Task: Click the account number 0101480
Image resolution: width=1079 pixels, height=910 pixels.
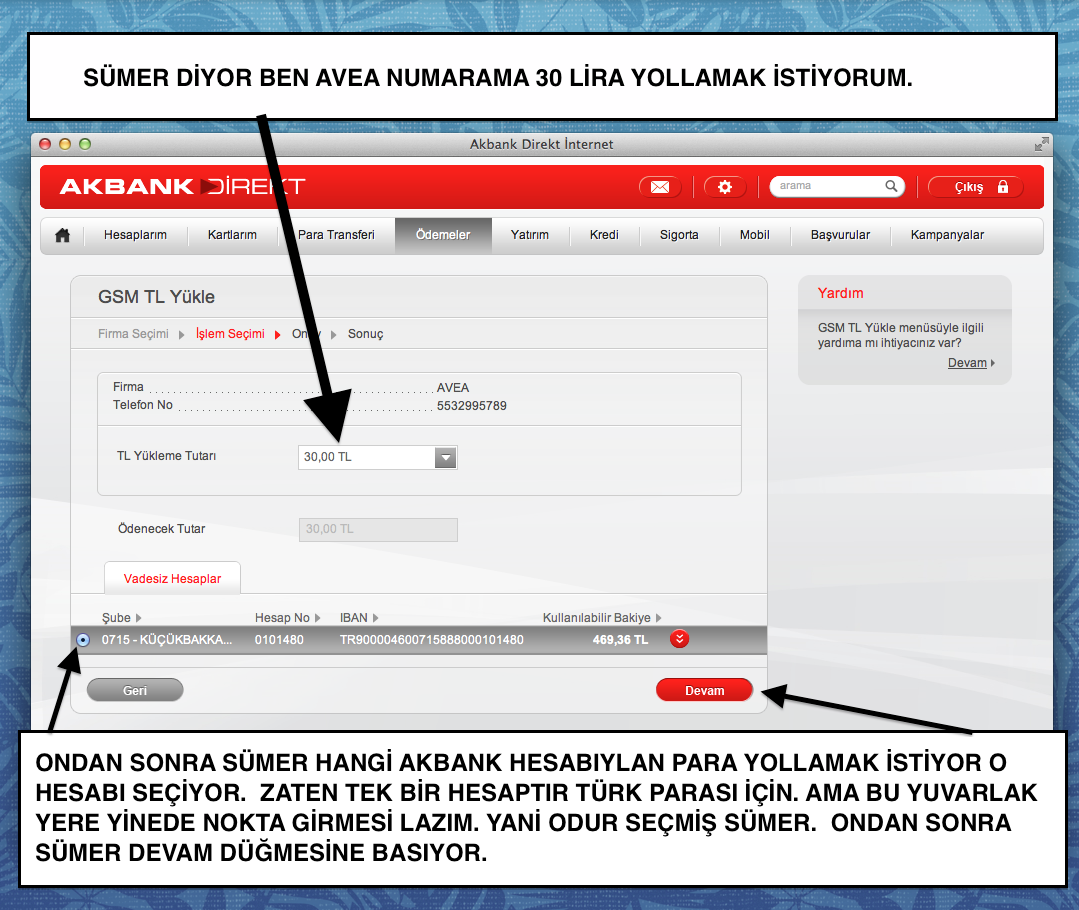Action: point(279,640)
